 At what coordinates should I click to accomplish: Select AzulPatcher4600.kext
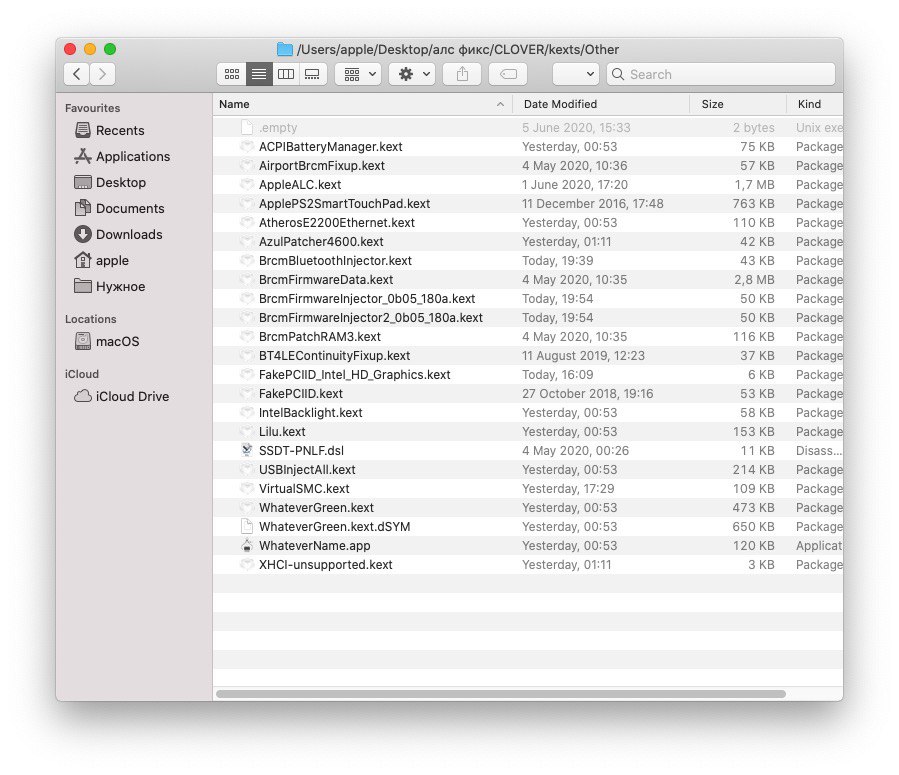(x=527, y=241)
